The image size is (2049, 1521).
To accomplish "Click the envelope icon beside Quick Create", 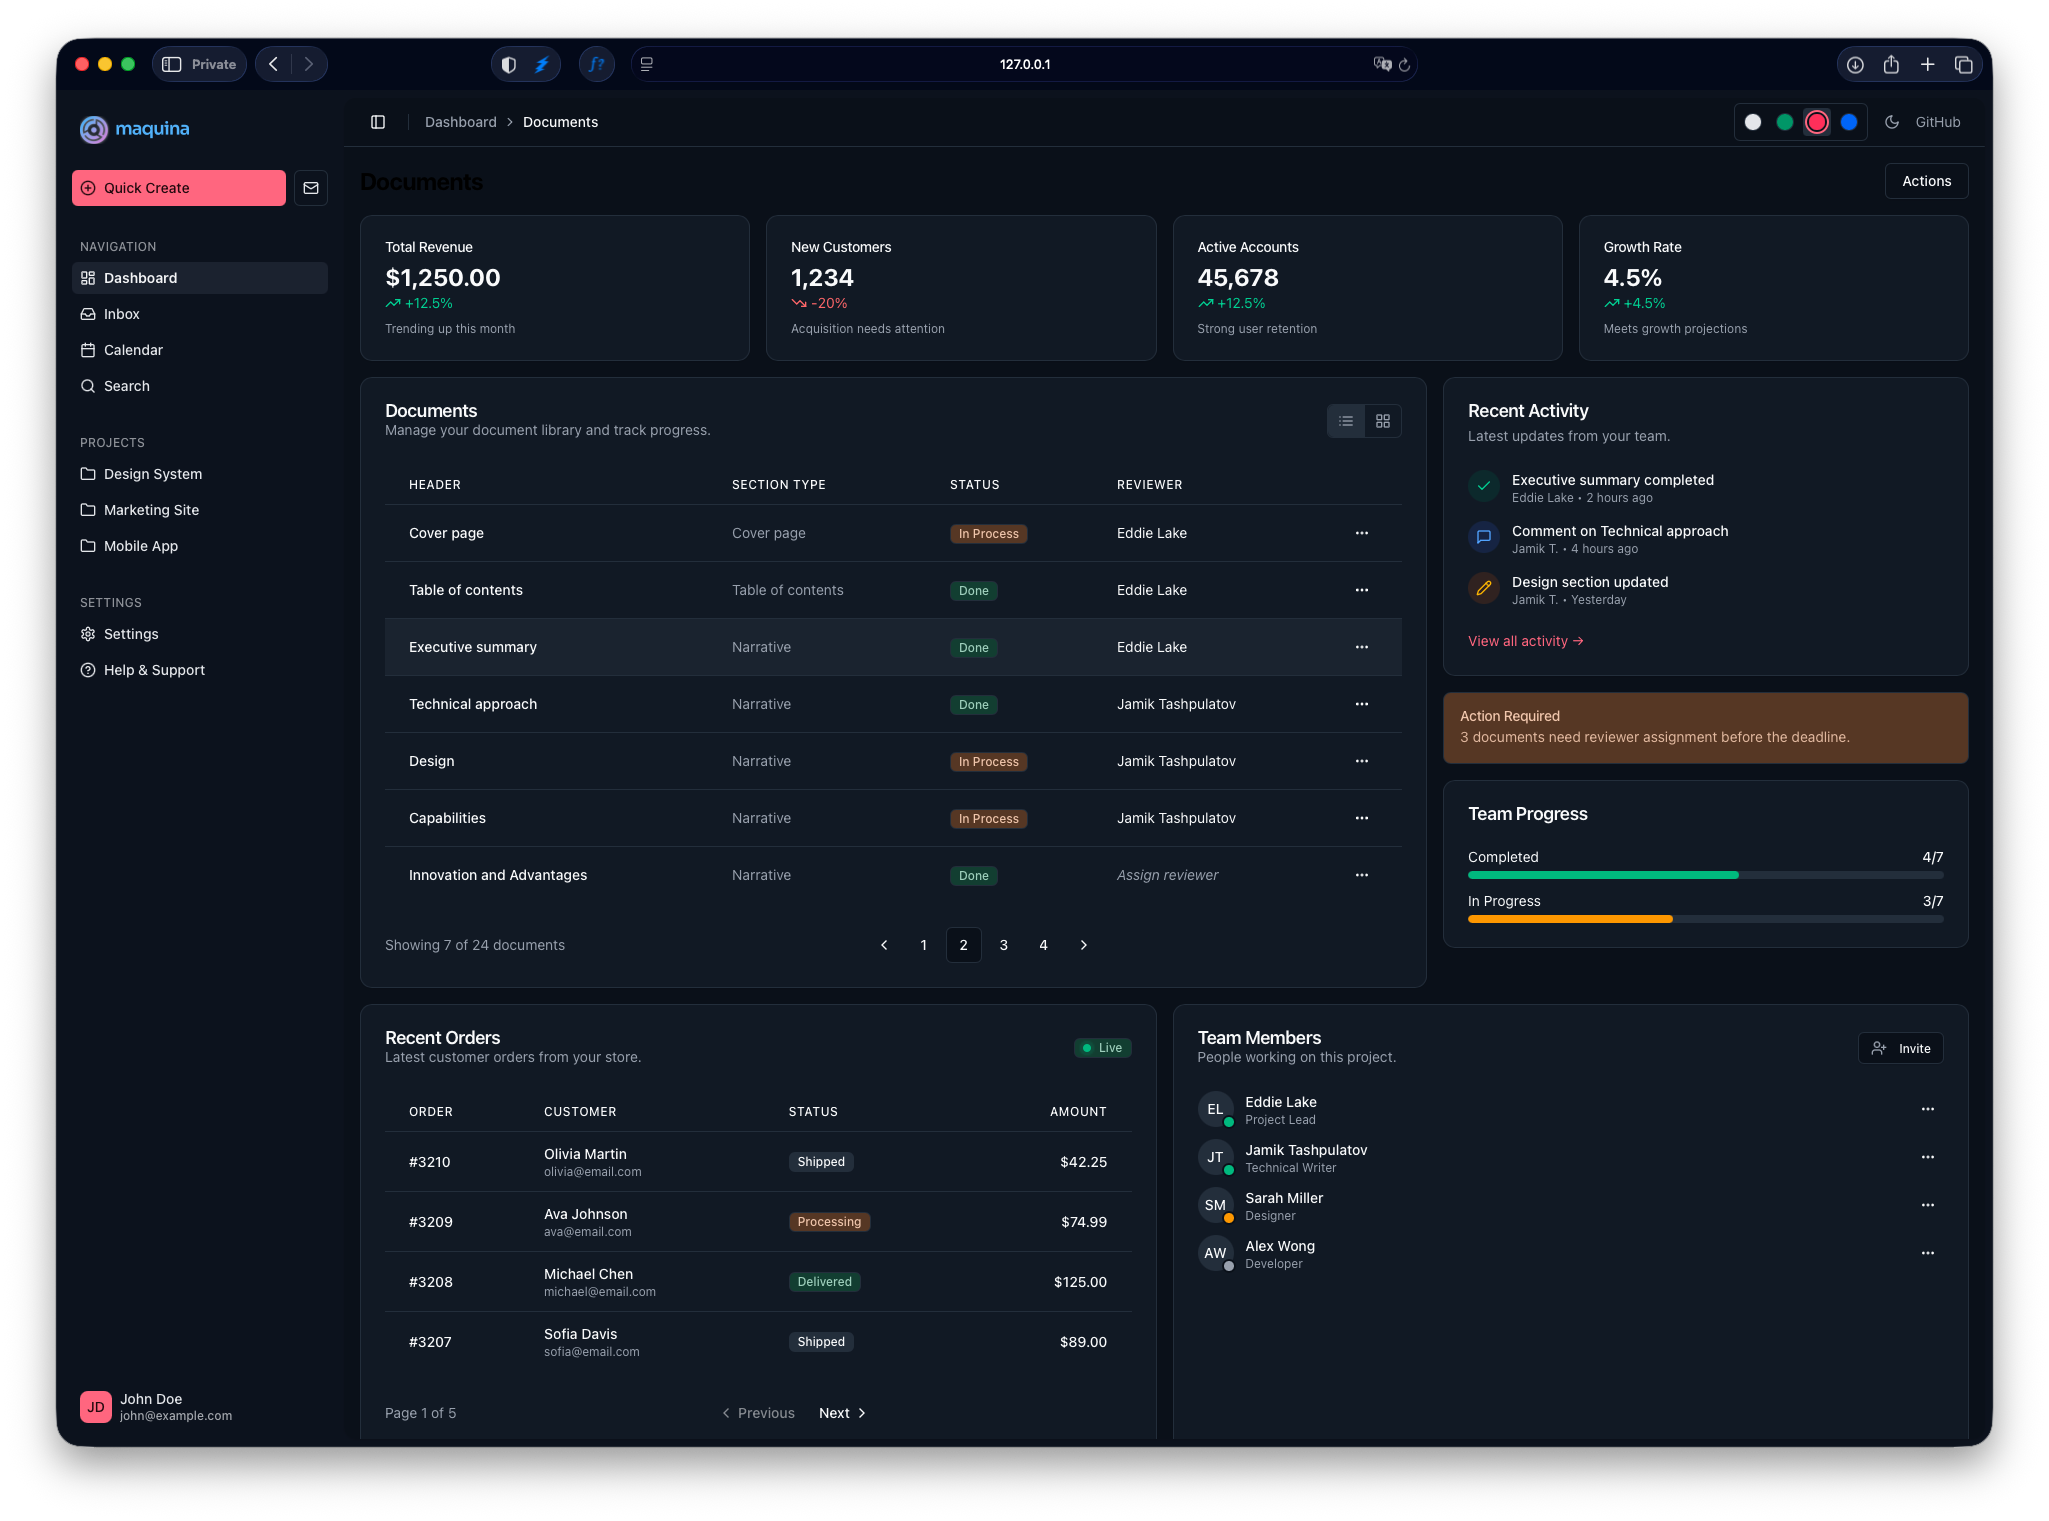I will click(311, 188).
